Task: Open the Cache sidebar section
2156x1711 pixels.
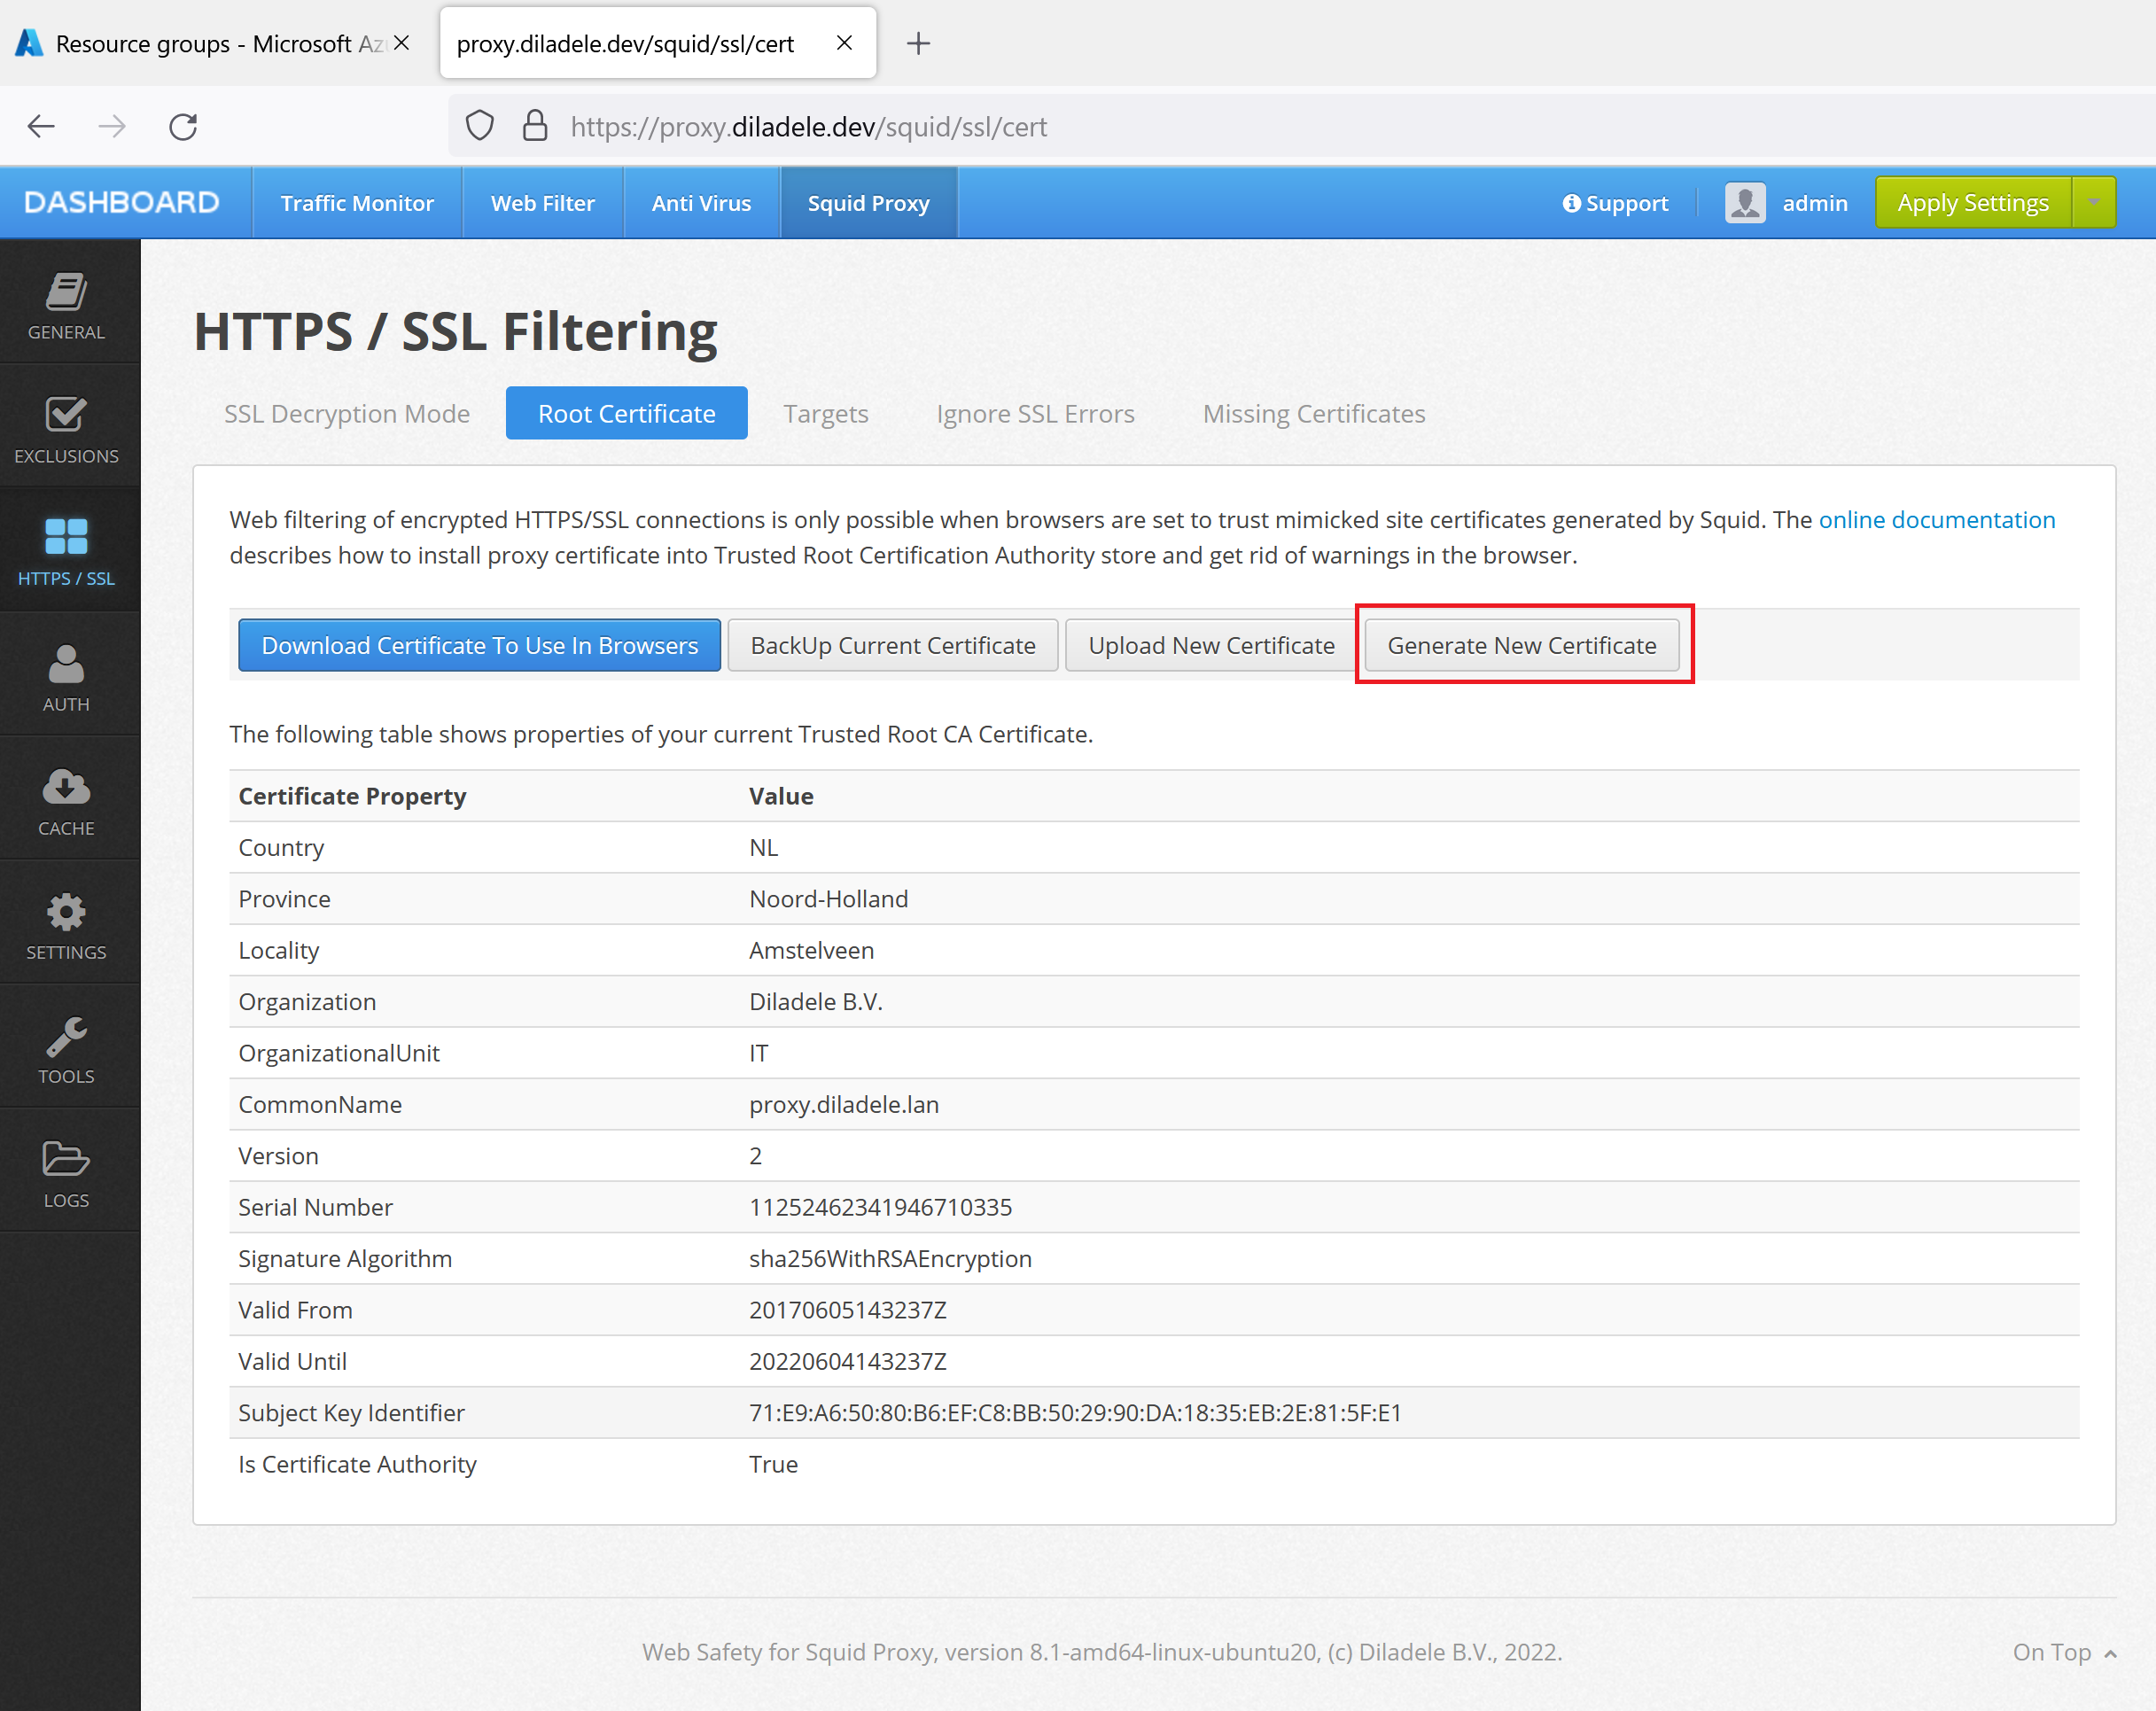Action: pos(67,801)
